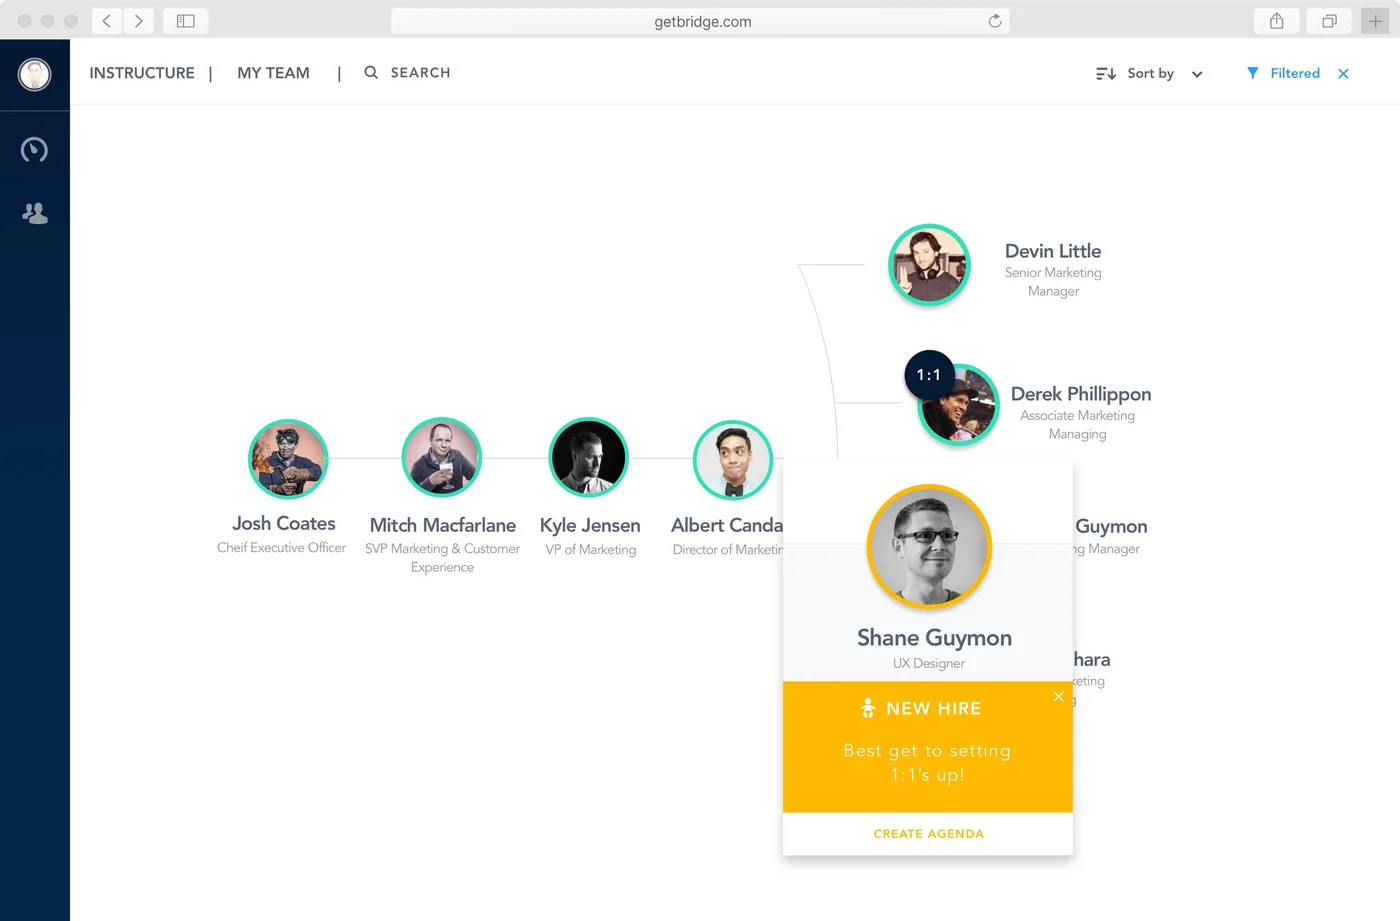This screenshot has height=921, width=1400.
Task: Click the Filtered label
Action: pos(1295,73)
